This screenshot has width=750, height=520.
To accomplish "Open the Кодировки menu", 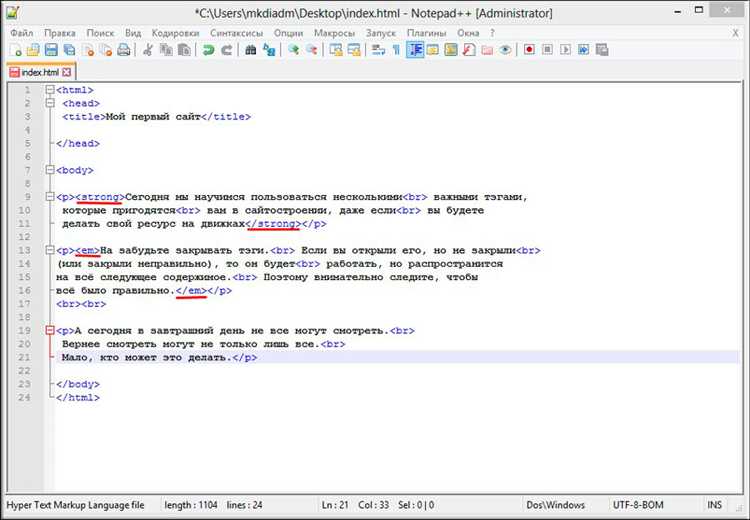I will point(175,33).
